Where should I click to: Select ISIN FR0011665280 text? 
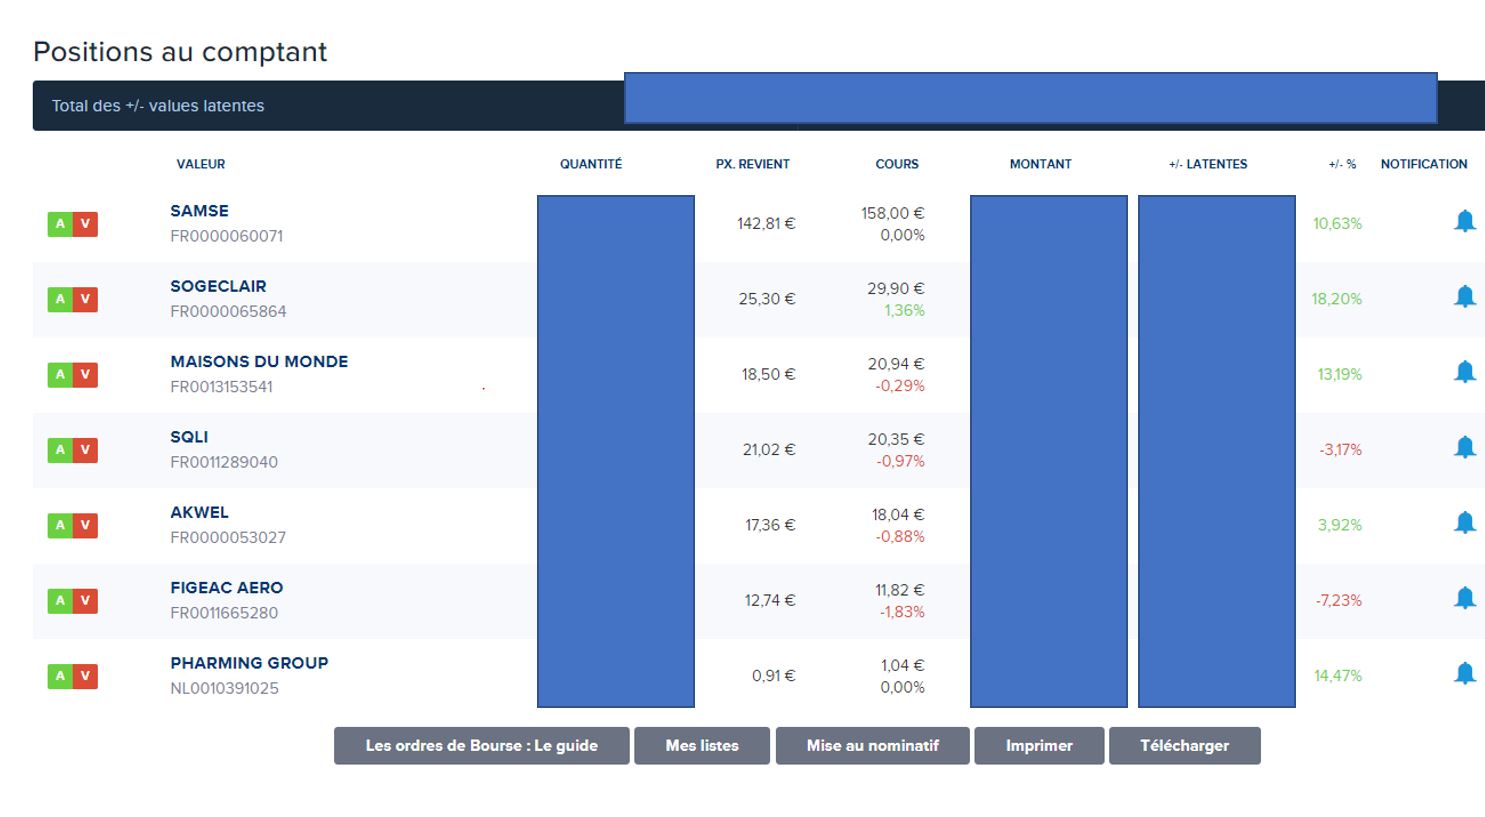coord(224,613)
